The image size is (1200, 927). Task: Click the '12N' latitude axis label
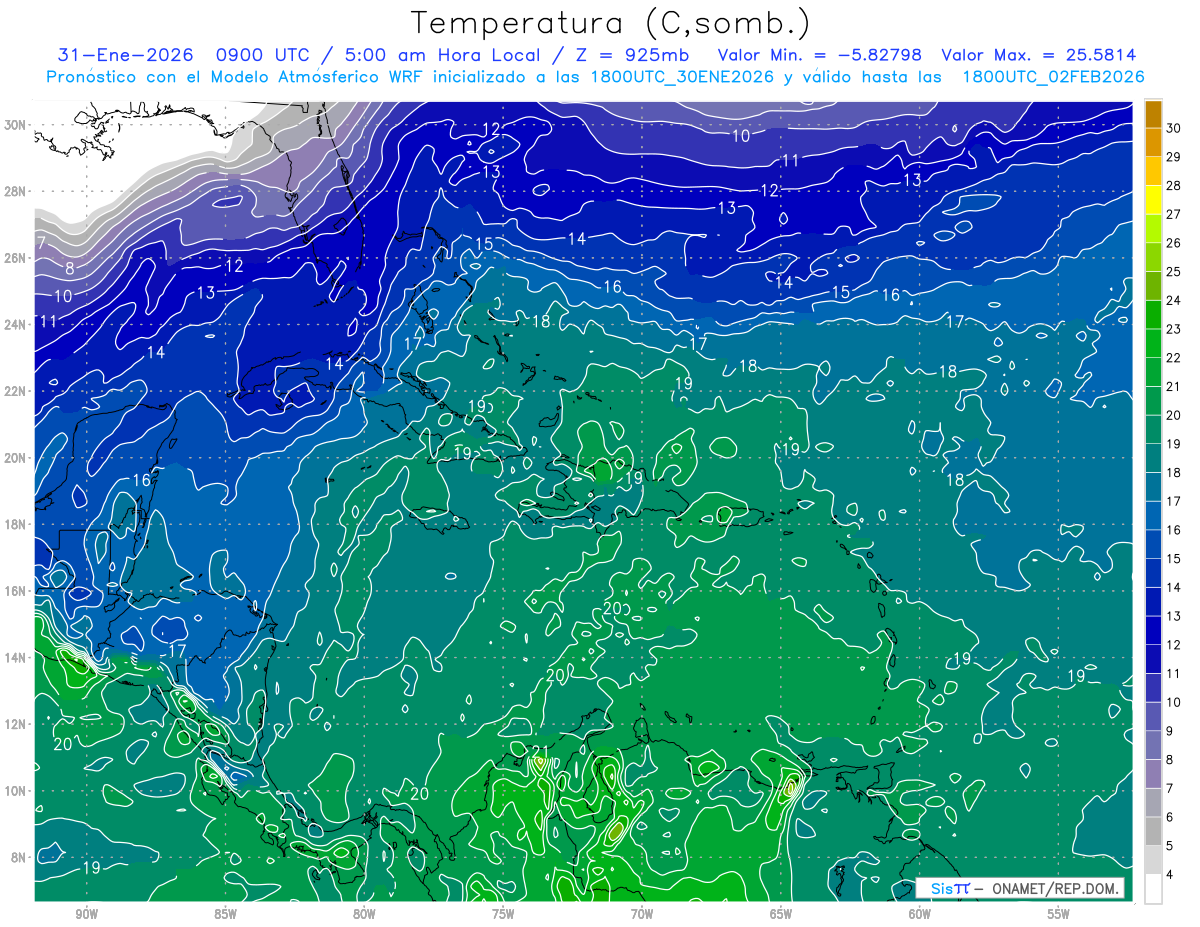(x=15, y=724)
